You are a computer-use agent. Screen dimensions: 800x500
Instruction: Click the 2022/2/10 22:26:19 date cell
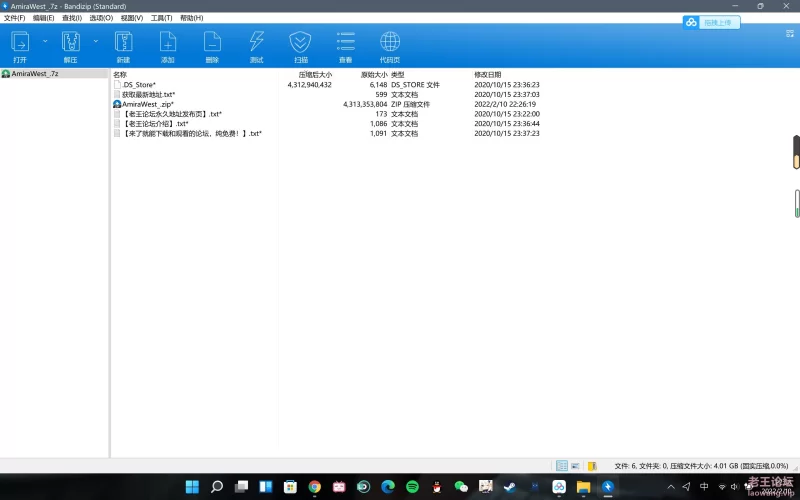pos(505,104)
